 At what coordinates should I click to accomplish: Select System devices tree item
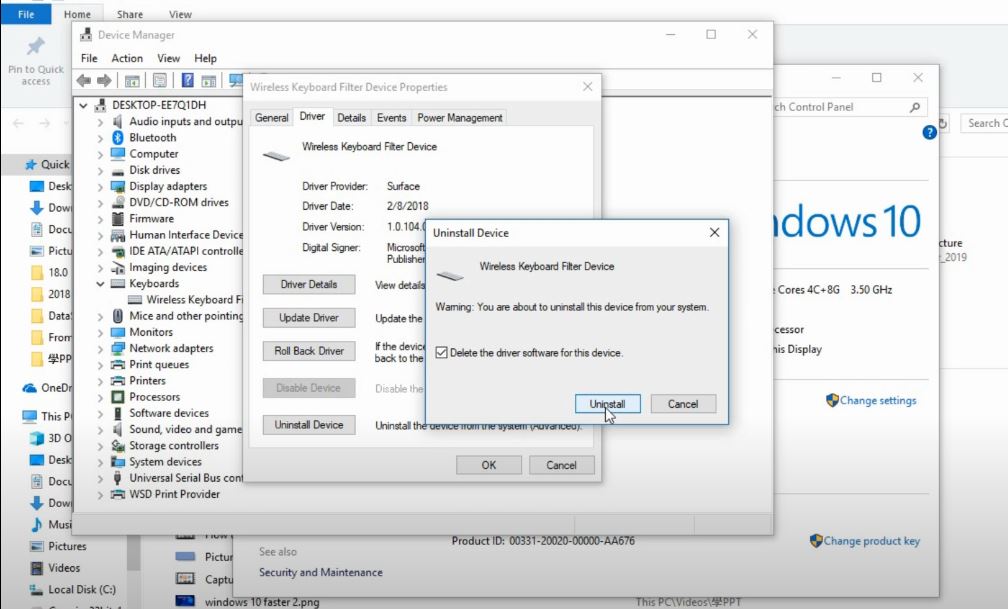pos(165,462)
